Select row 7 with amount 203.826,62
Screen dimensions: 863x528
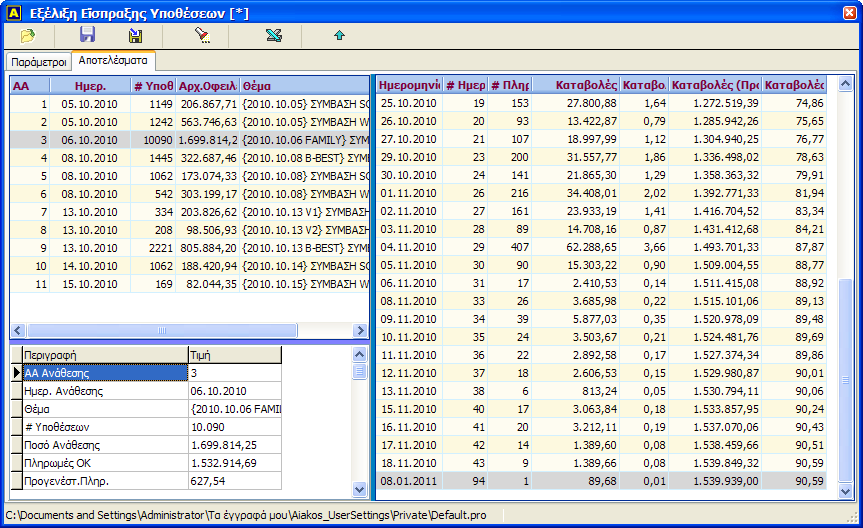click(190, 212)
